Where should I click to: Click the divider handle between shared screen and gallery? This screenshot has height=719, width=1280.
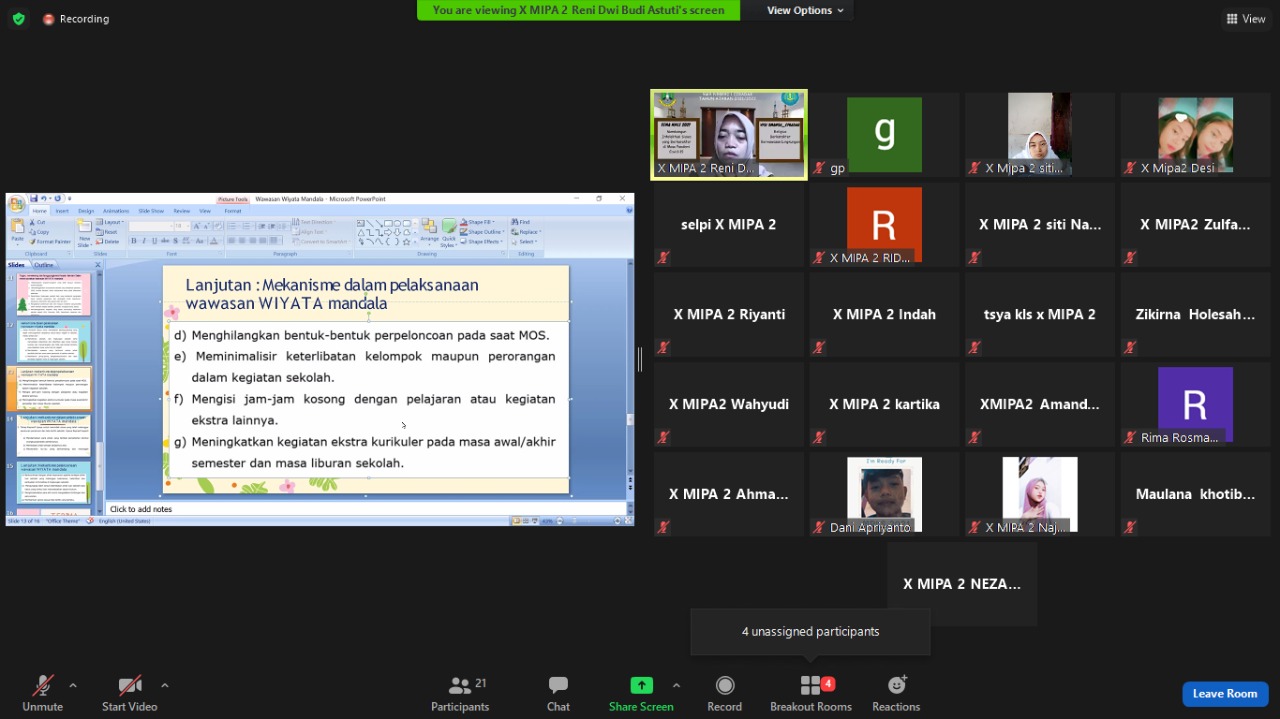click(x=640, y=359)
